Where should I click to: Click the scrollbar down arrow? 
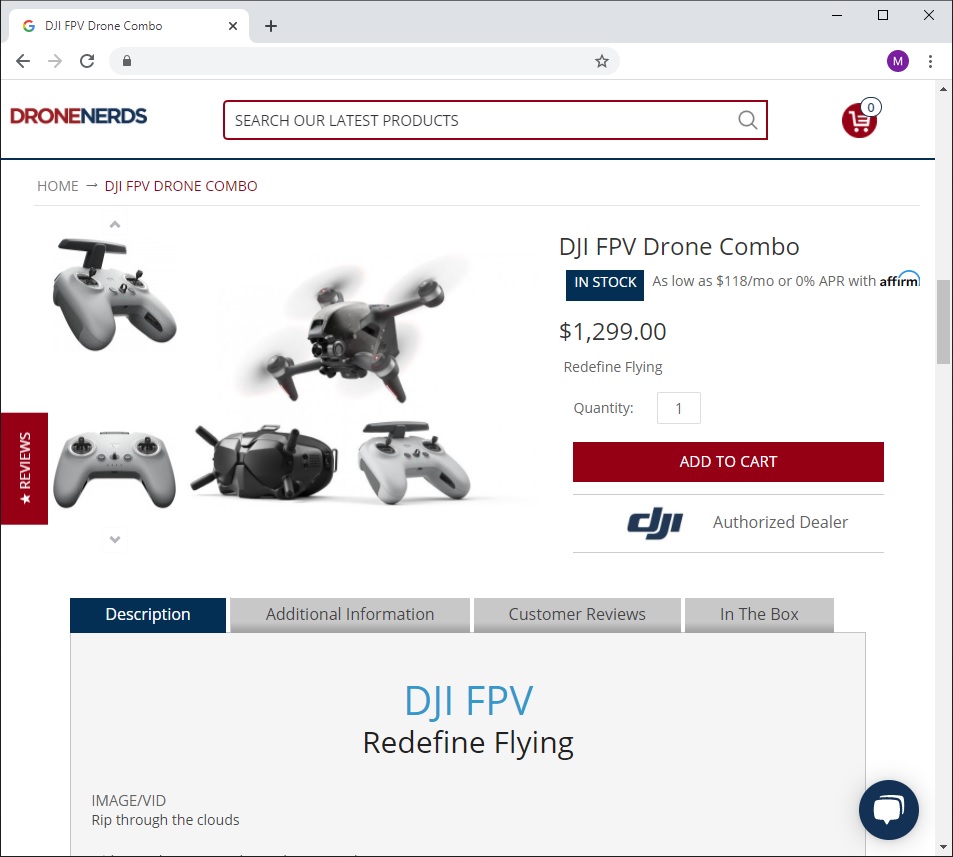(x=943, y=847)
